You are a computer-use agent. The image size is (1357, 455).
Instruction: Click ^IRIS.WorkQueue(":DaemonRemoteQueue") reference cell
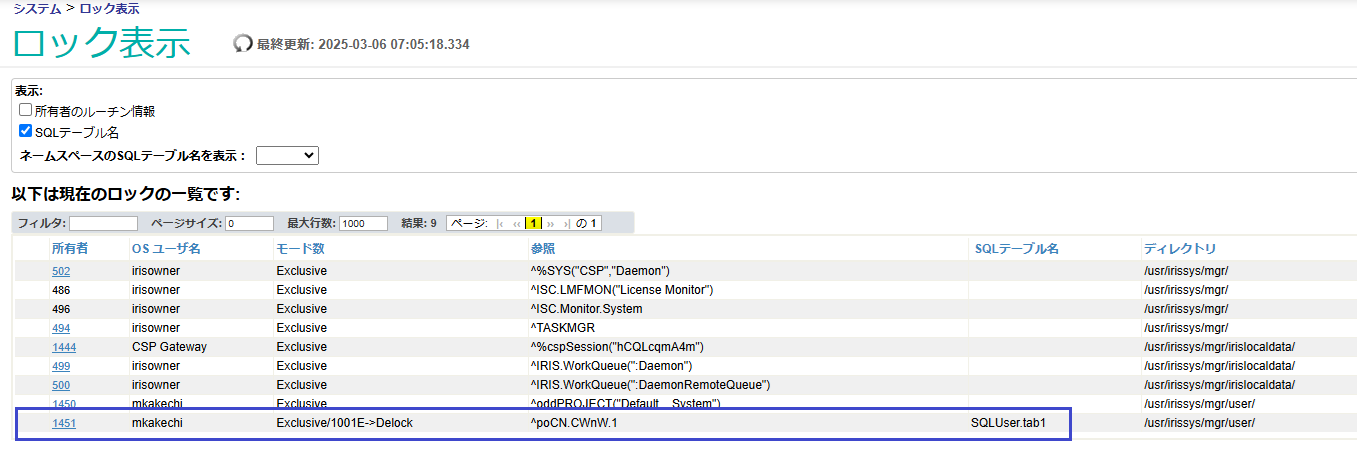click(650, 385)
